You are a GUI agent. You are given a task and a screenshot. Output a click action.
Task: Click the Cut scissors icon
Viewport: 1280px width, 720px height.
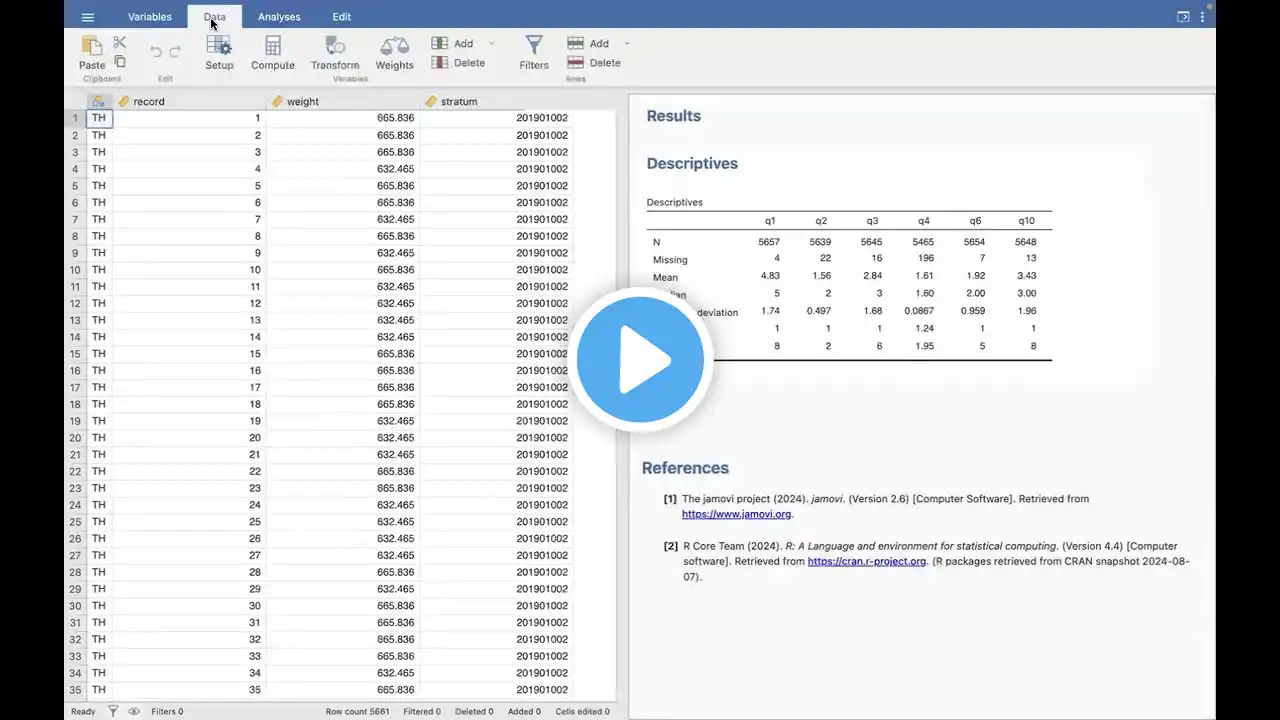point(120,42)
